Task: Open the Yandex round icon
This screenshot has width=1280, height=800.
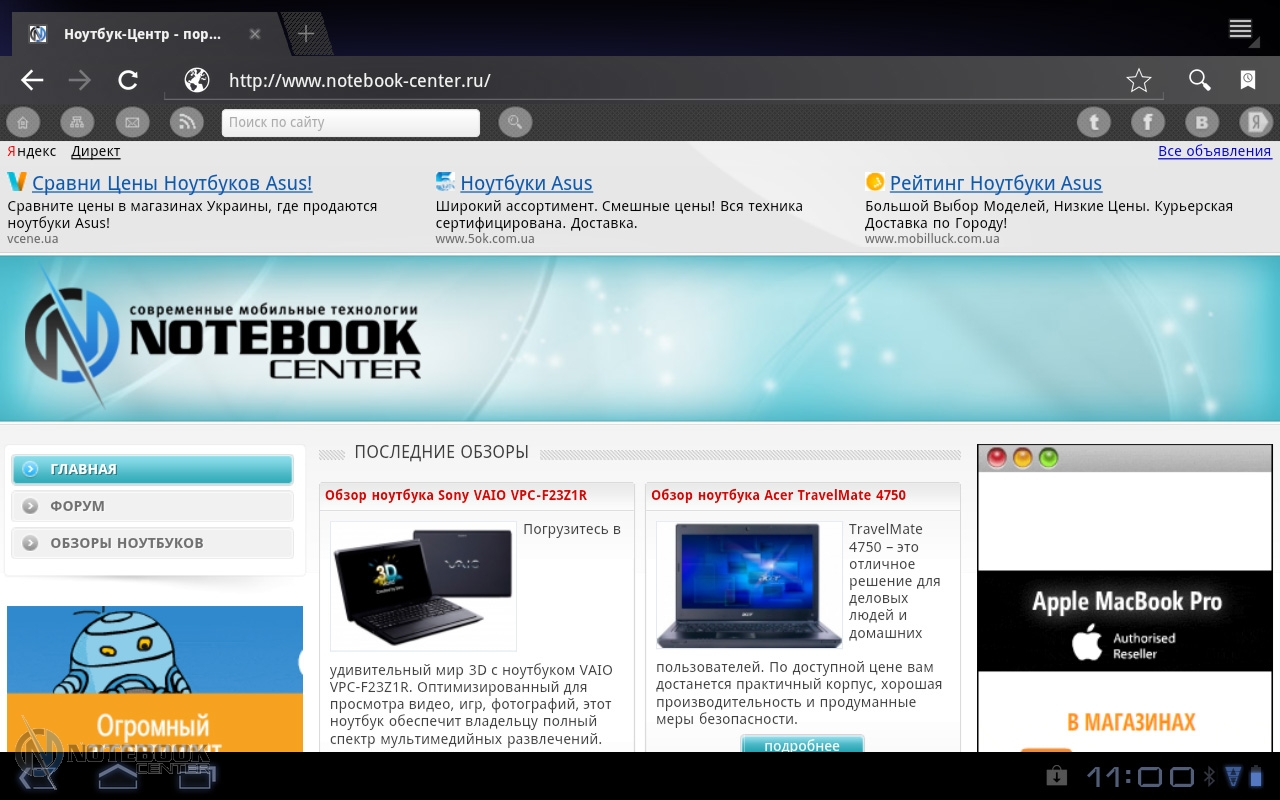Action: pyautogui.click(x=1256, y=122)
